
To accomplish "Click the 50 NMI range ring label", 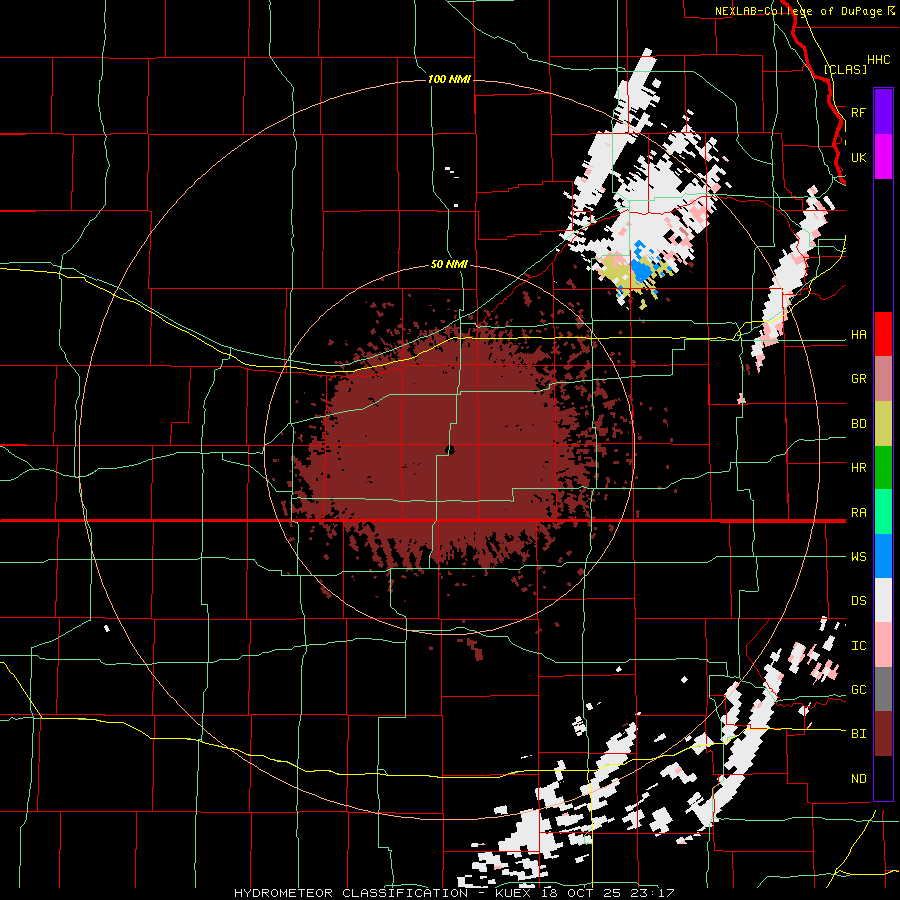I will click(x=449, y=264).
